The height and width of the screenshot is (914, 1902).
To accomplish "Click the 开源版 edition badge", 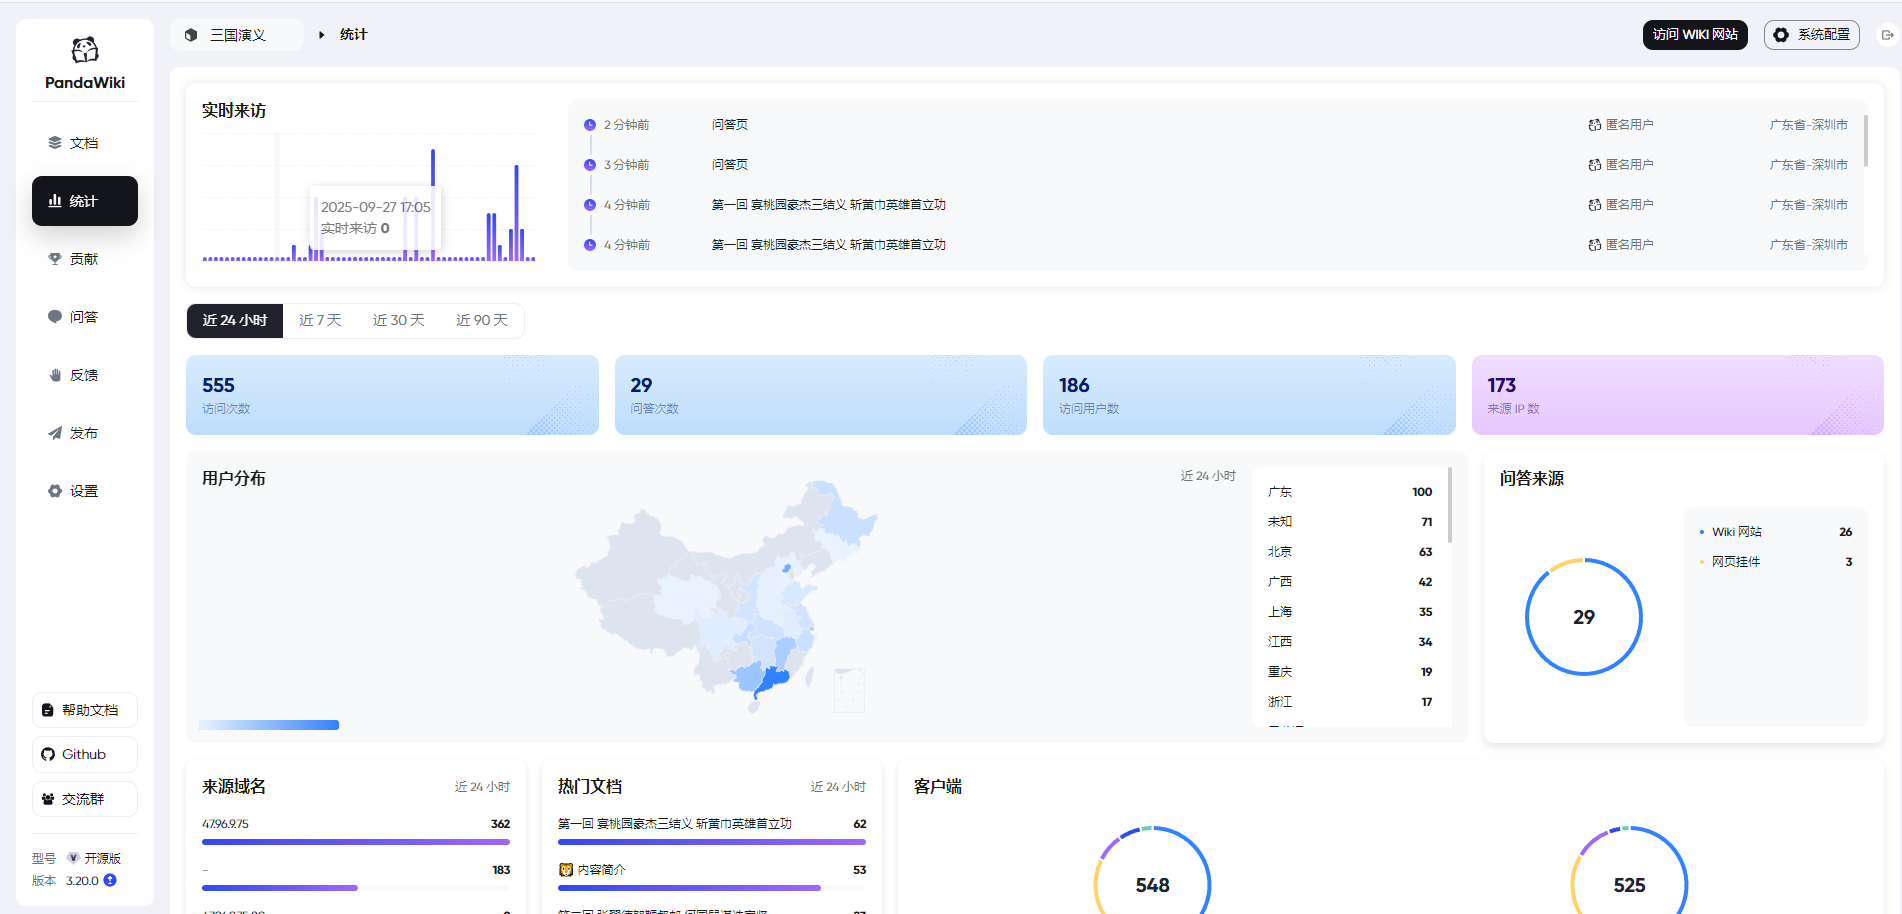I will [94, 858].
